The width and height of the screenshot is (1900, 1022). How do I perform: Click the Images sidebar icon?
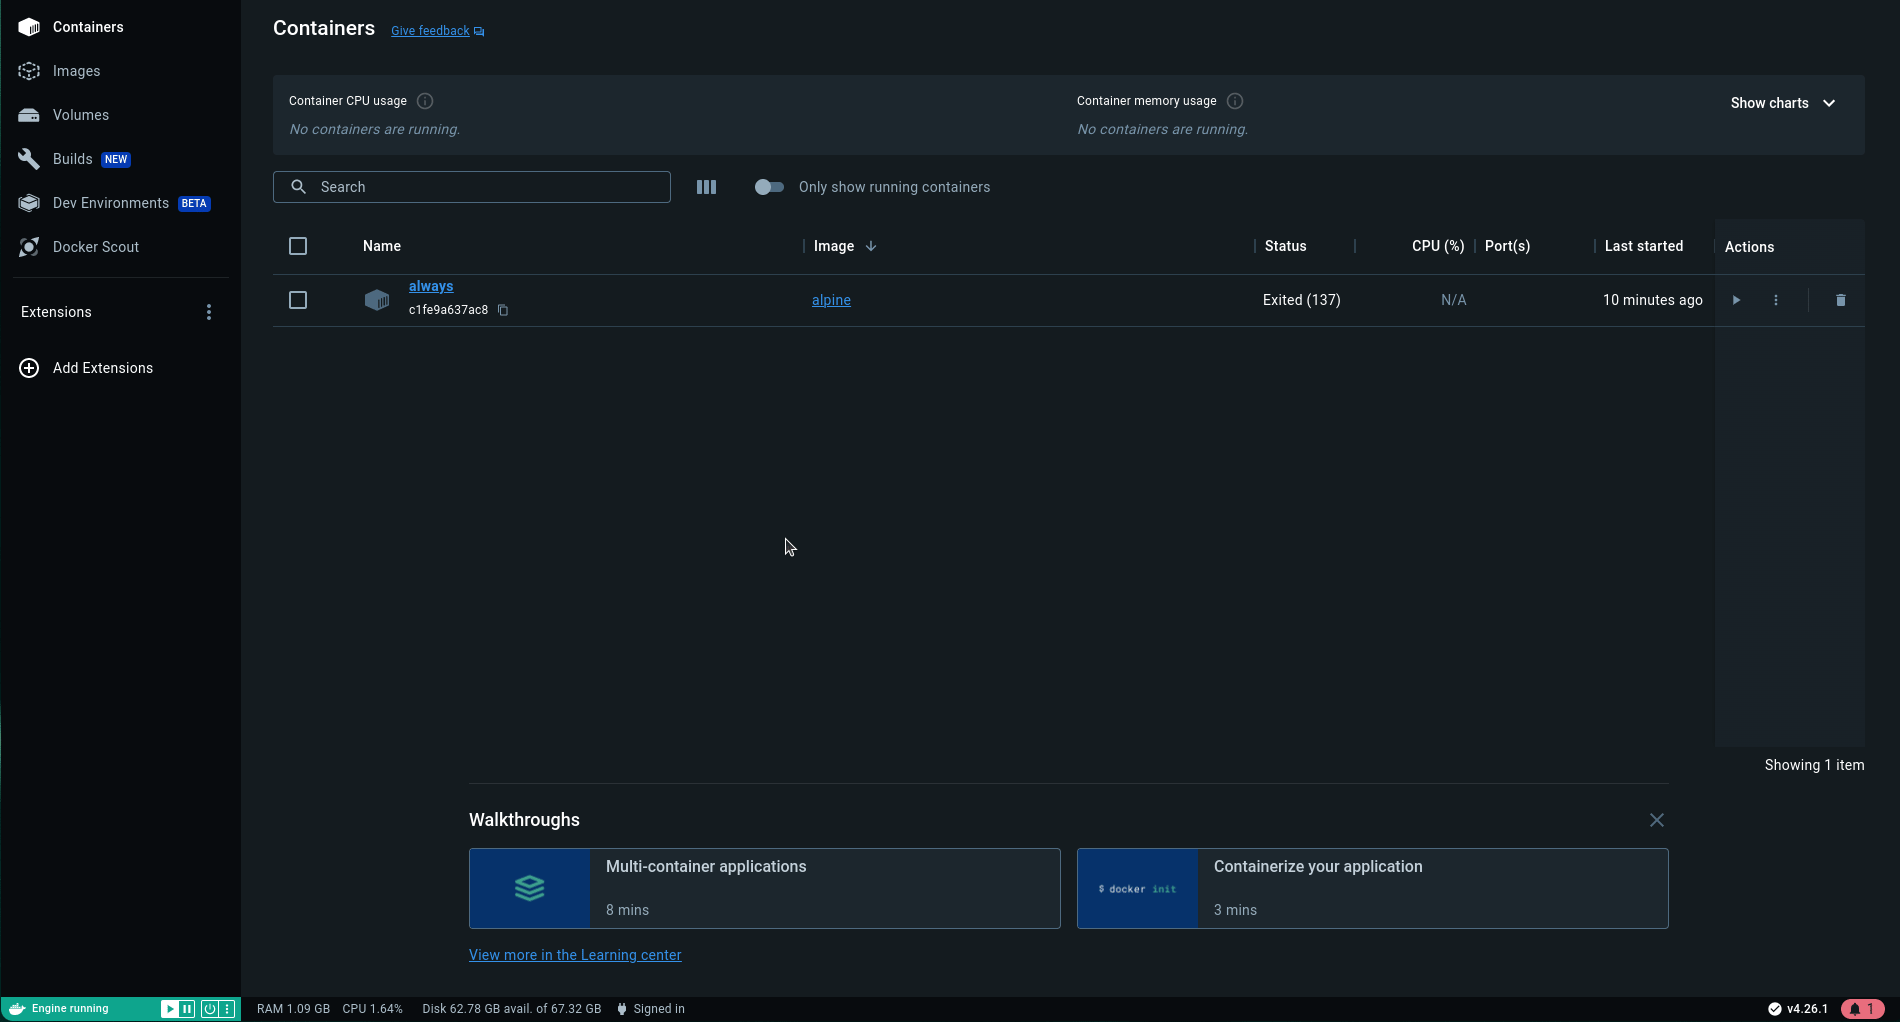(x=29, y=71)
